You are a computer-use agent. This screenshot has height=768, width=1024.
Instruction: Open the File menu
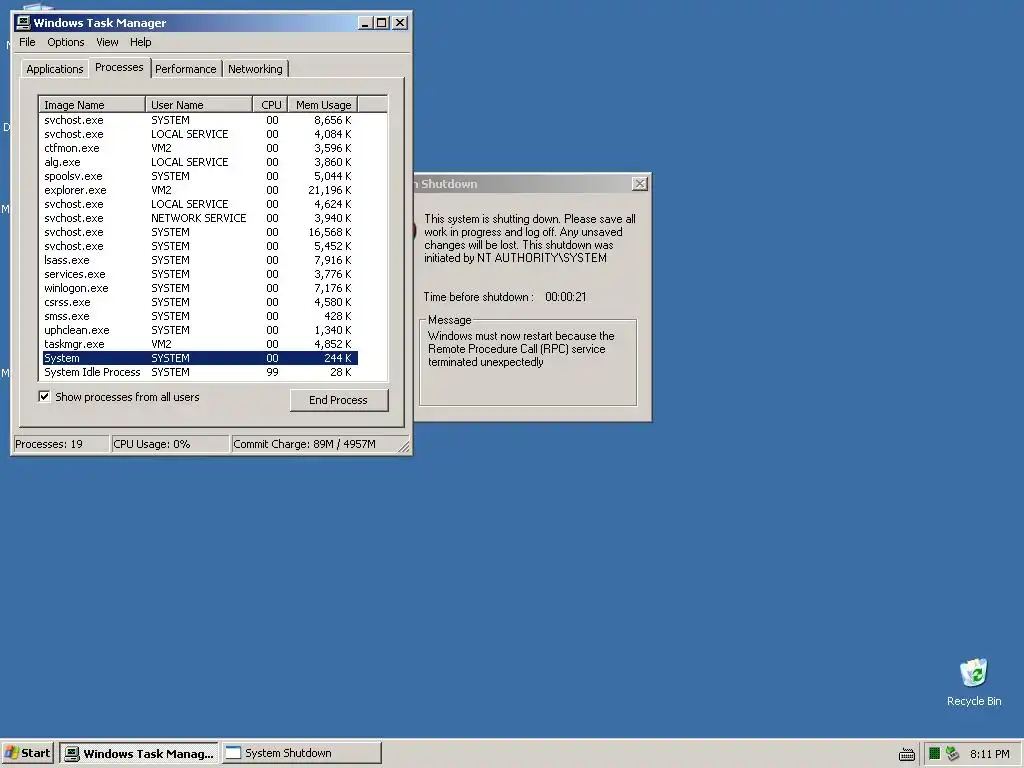27,42
